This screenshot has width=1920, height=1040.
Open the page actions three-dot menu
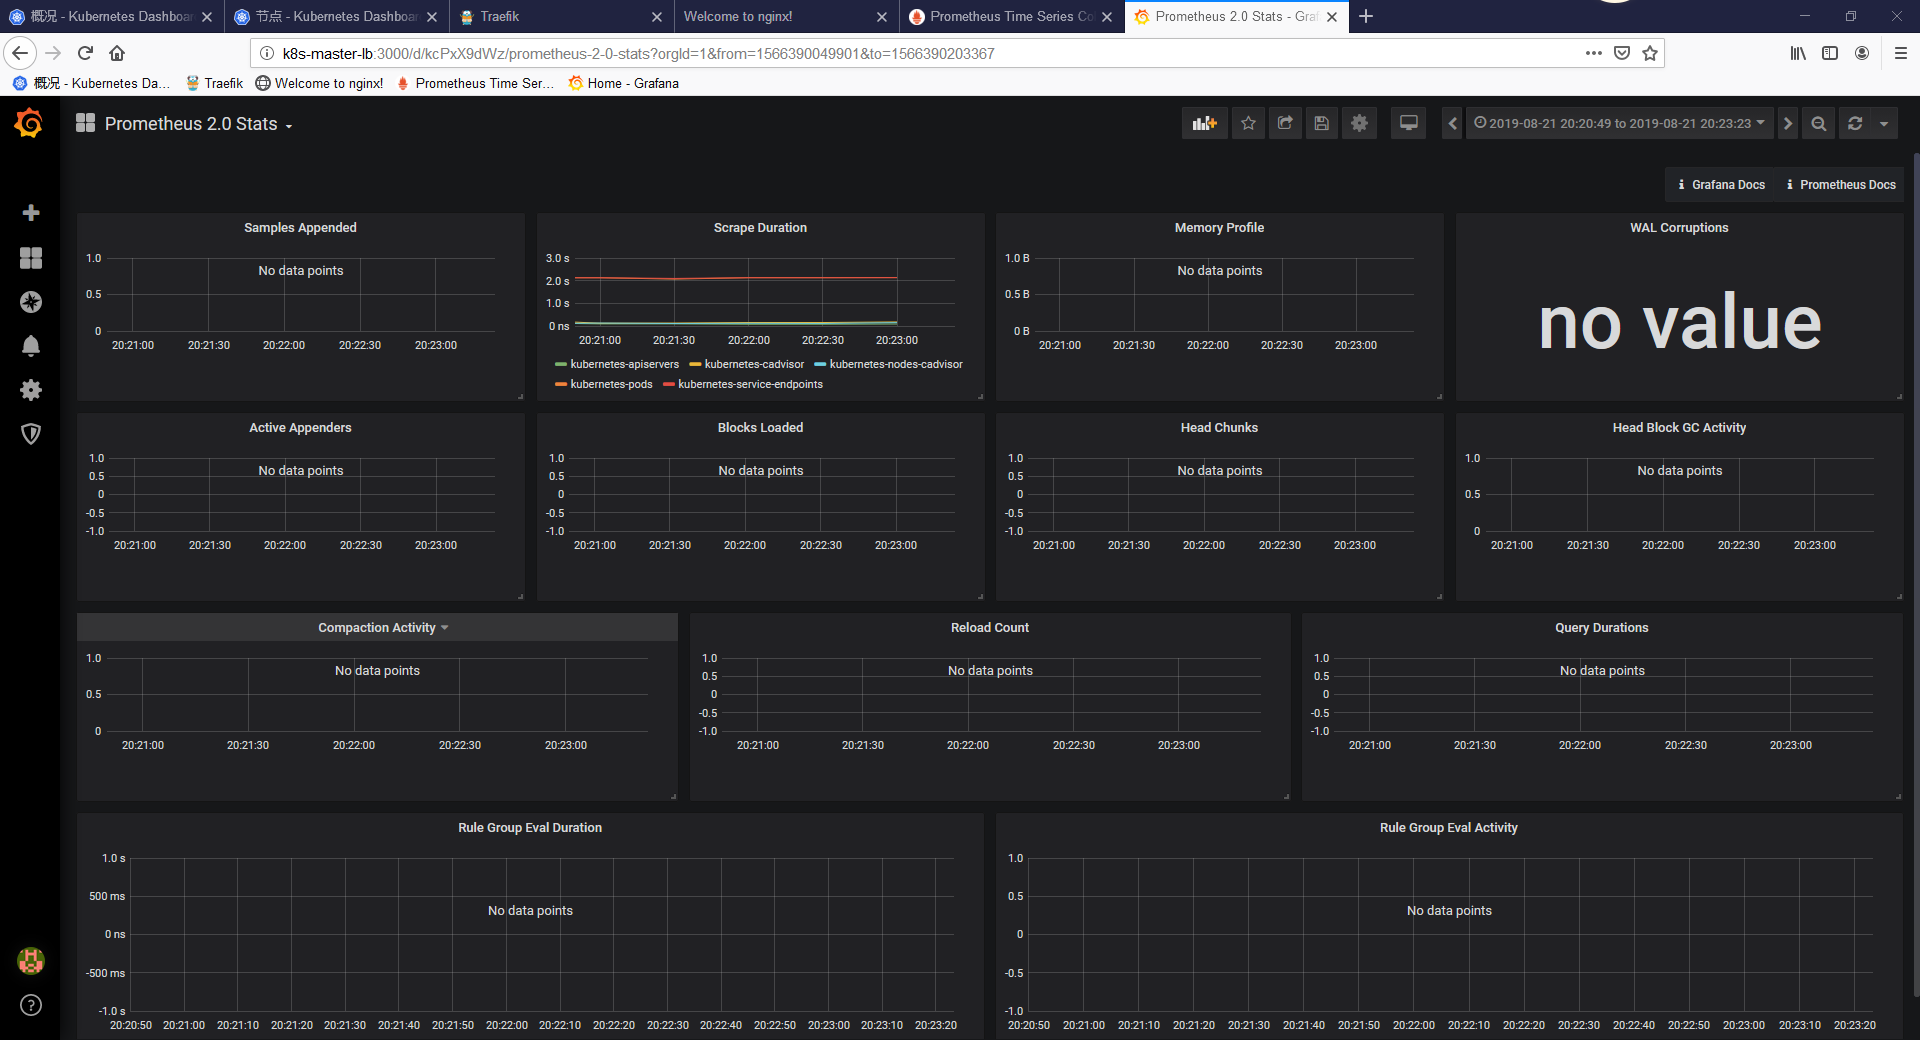[x=1594, y=53]
